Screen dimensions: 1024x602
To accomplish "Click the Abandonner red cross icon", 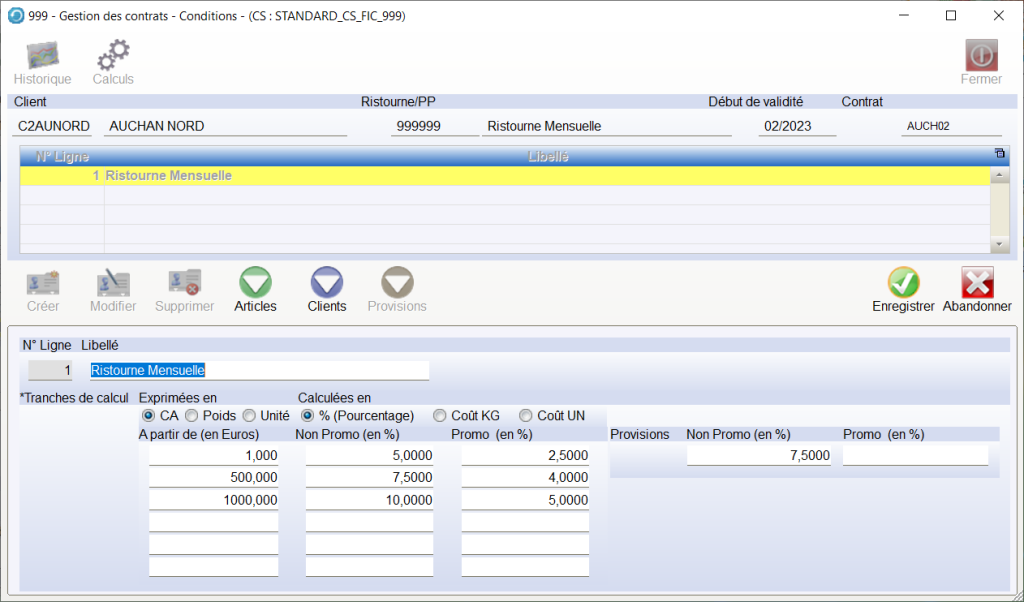I will click(x=977, y=283).
